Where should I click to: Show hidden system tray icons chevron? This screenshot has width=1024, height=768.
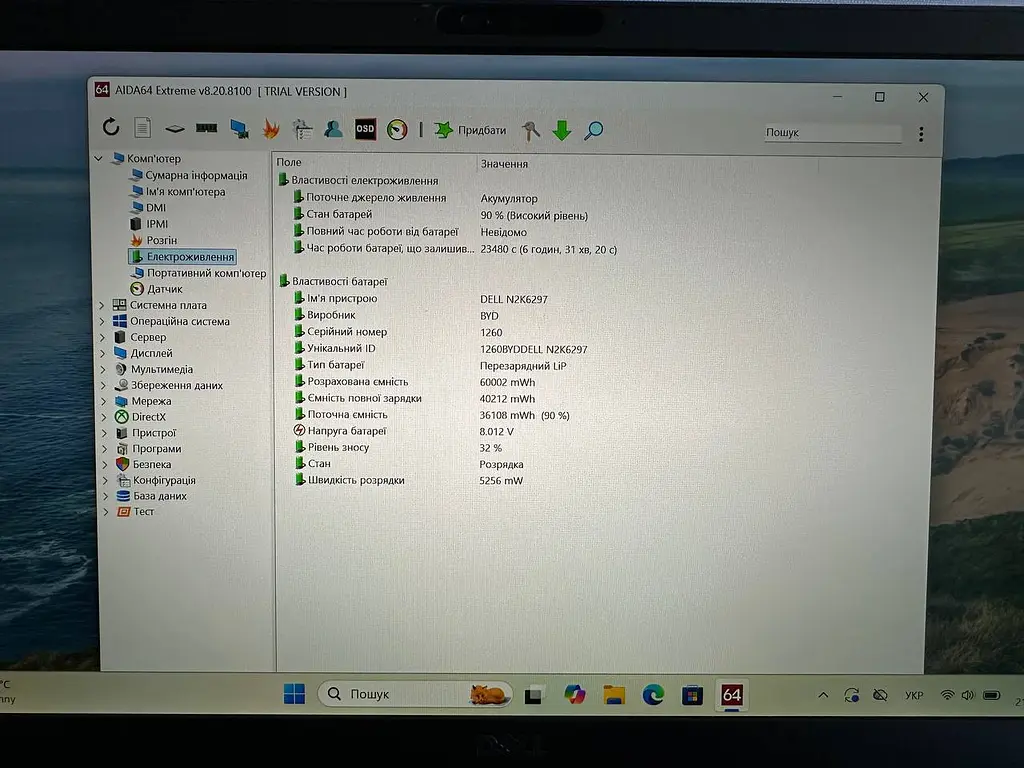coord(823,695)
